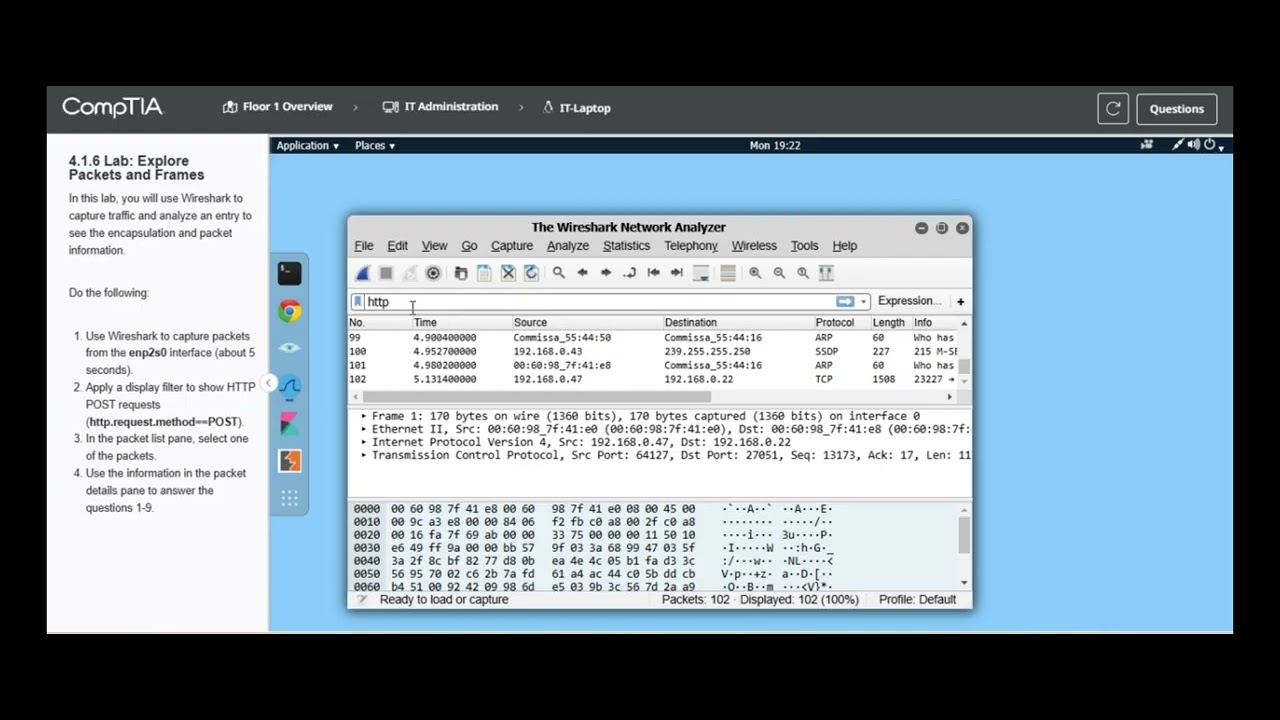Open Wireshark from the dock
Viewport: 1280px width, 720px height.
click(289, 386)
